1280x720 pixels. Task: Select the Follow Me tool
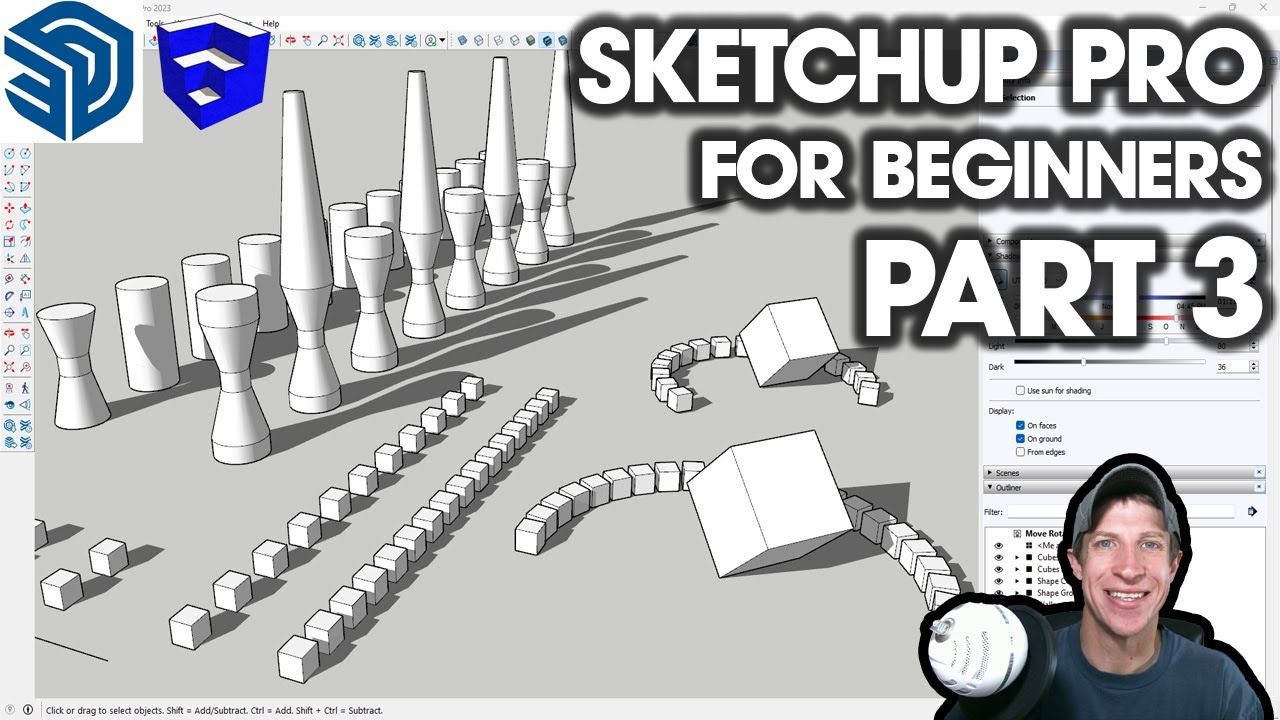26,223
